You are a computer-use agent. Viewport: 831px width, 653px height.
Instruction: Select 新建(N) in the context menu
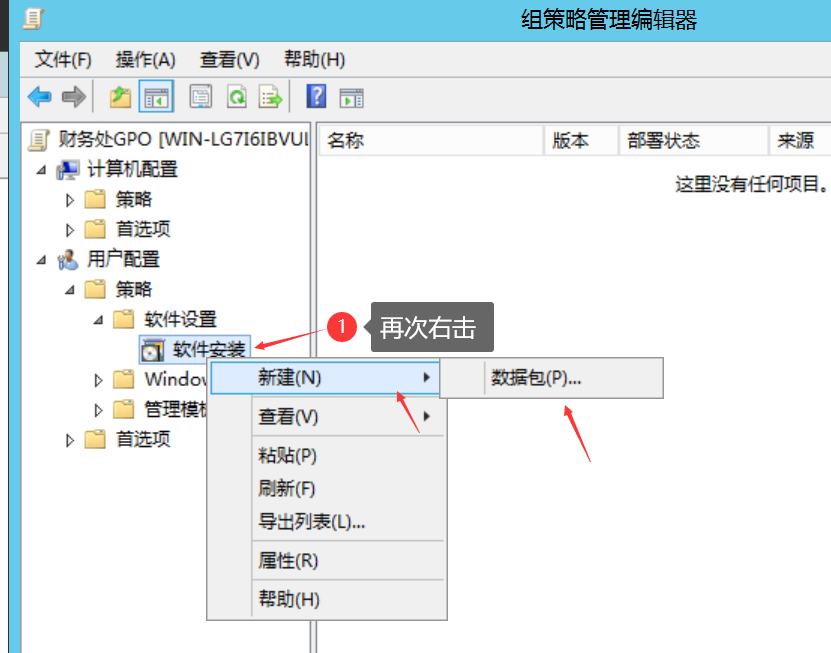(325, 378)
